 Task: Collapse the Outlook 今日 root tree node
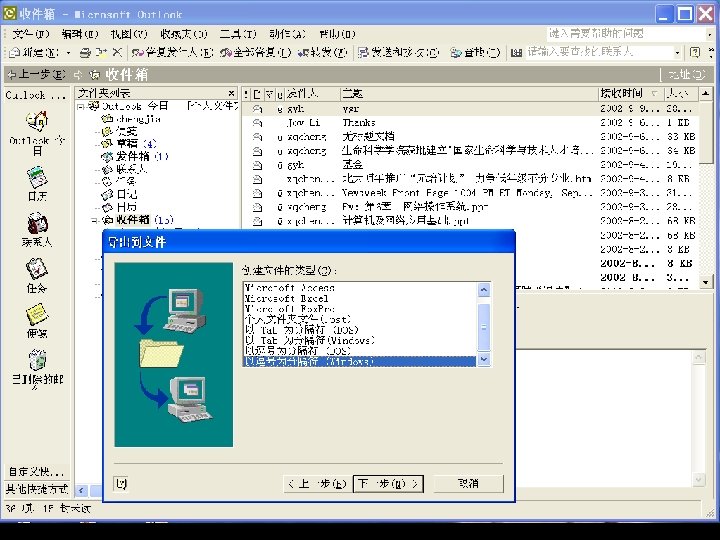[x=81, y=107]
